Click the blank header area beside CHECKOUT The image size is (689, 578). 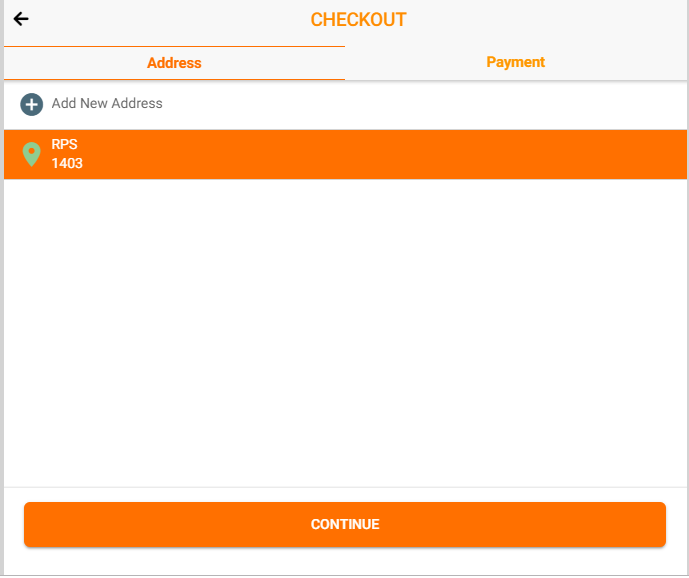click(545, 20)
